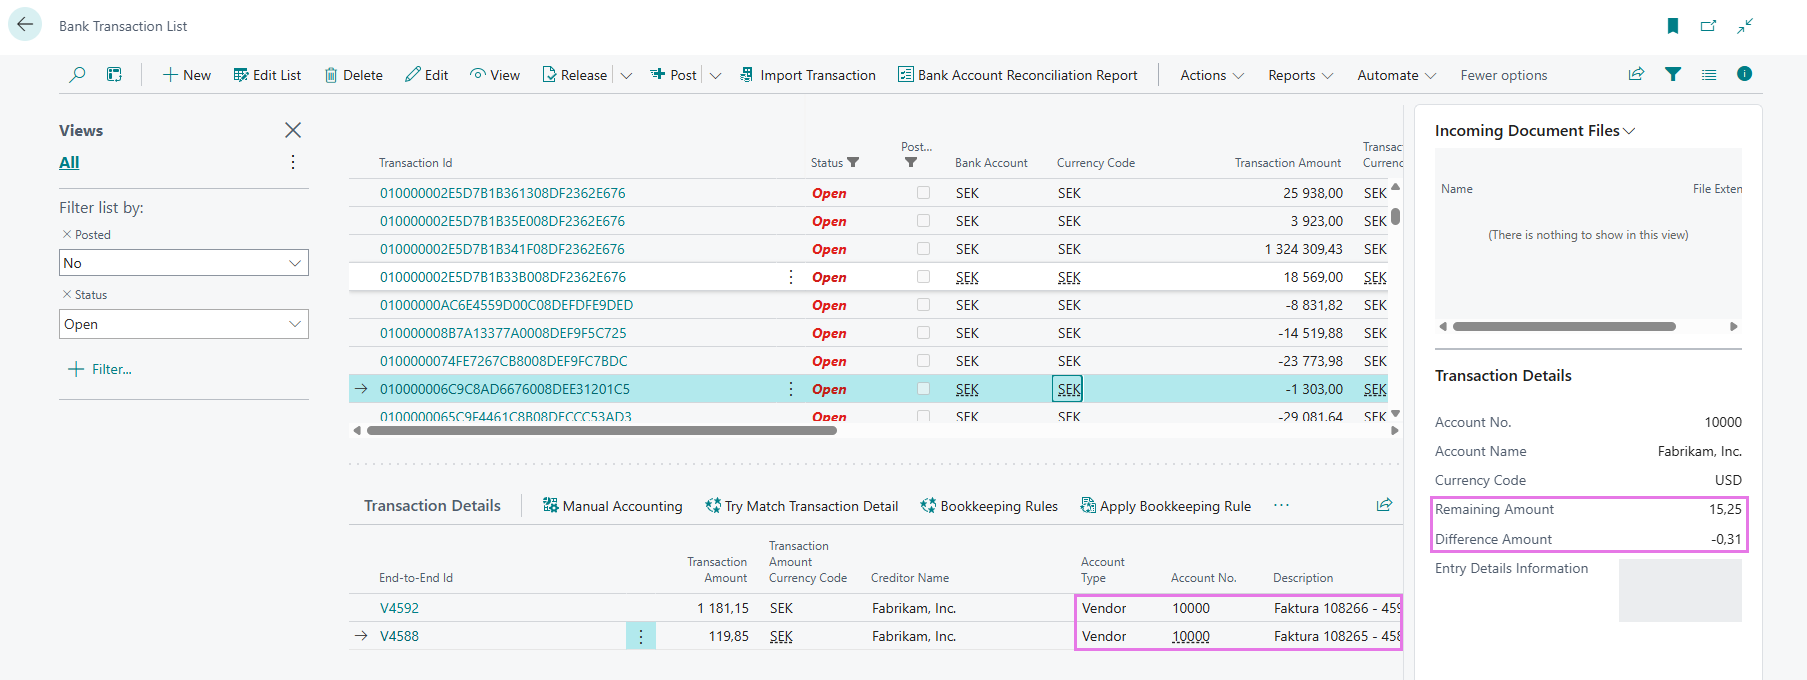Open the All view options menu
The image size is (1807, 680).
[293, 162]
